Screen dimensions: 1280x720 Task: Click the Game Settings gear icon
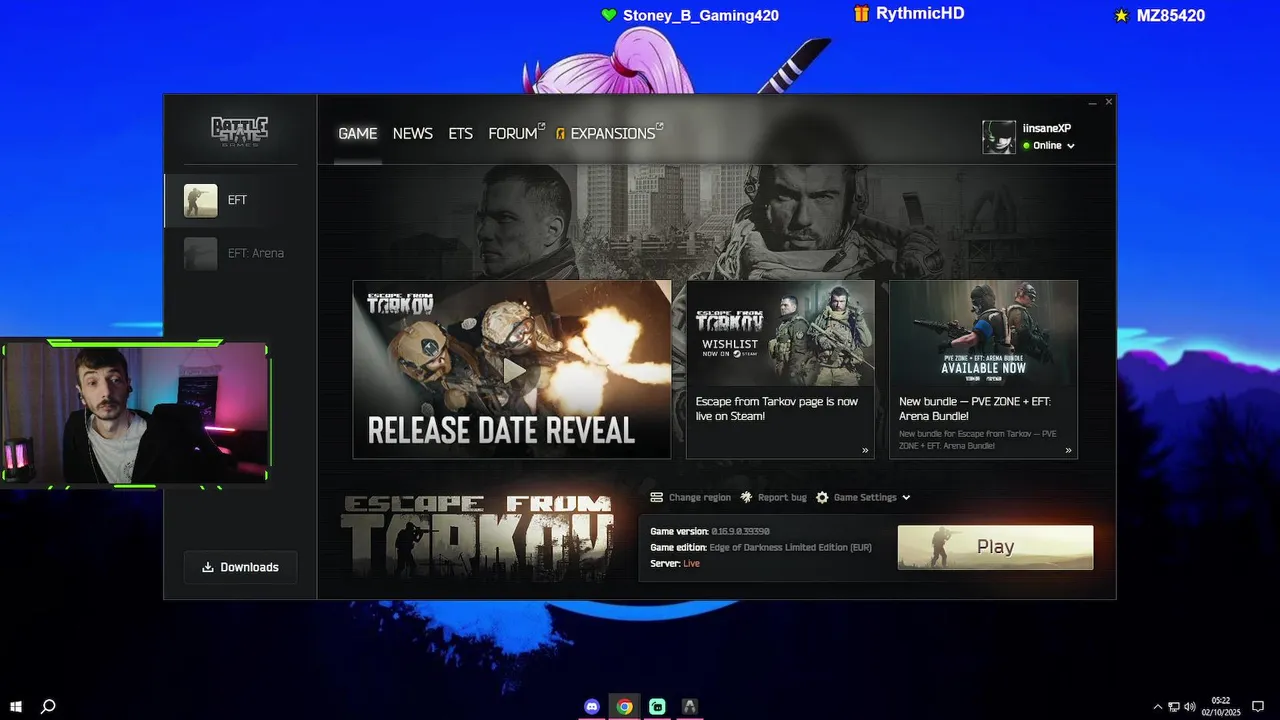click(x=822, y=497)
